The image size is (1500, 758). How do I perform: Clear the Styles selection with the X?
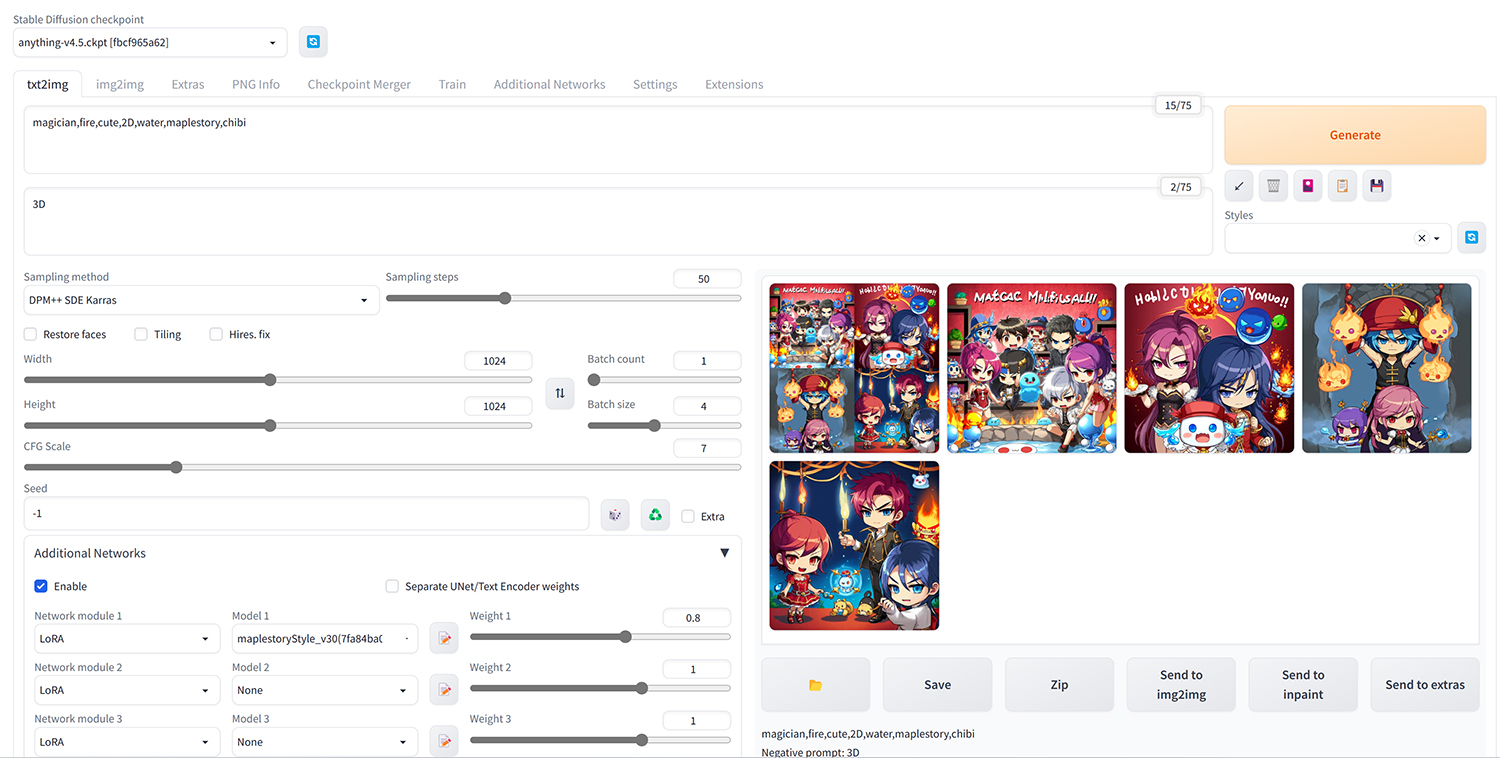[x=1421, y=238]
